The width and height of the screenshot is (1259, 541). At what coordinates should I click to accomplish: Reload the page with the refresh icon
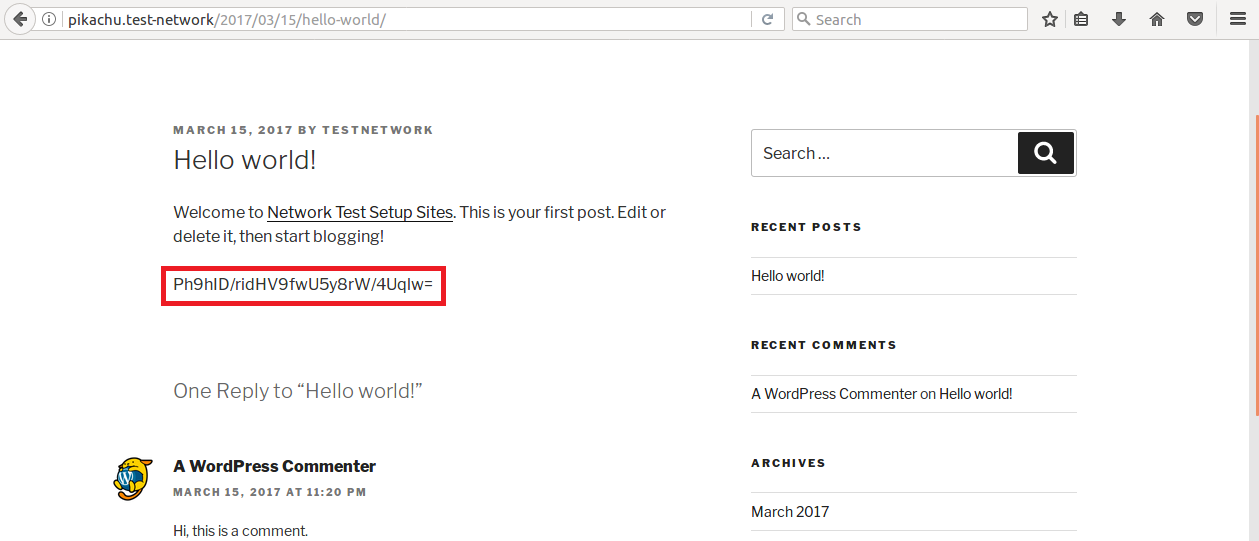(x=768, y=19)
